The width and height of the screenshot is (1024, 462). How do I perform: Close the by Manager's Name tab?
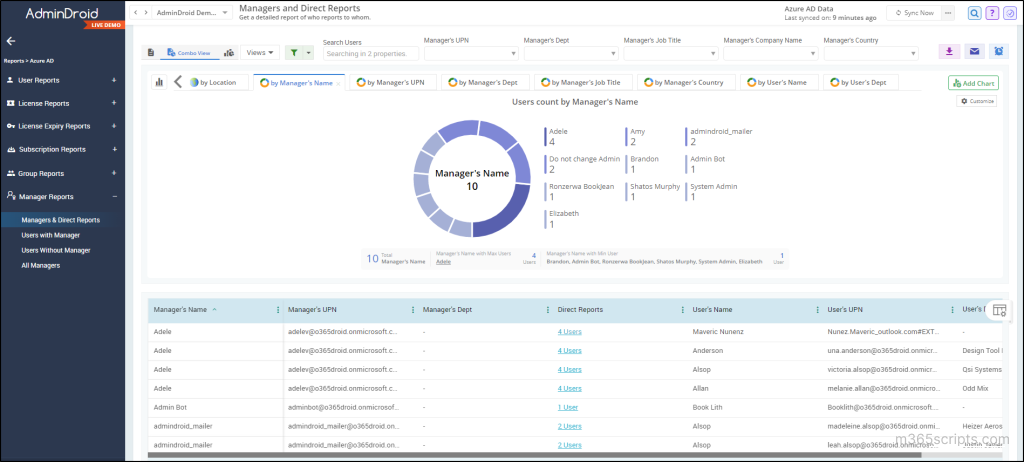338,84
